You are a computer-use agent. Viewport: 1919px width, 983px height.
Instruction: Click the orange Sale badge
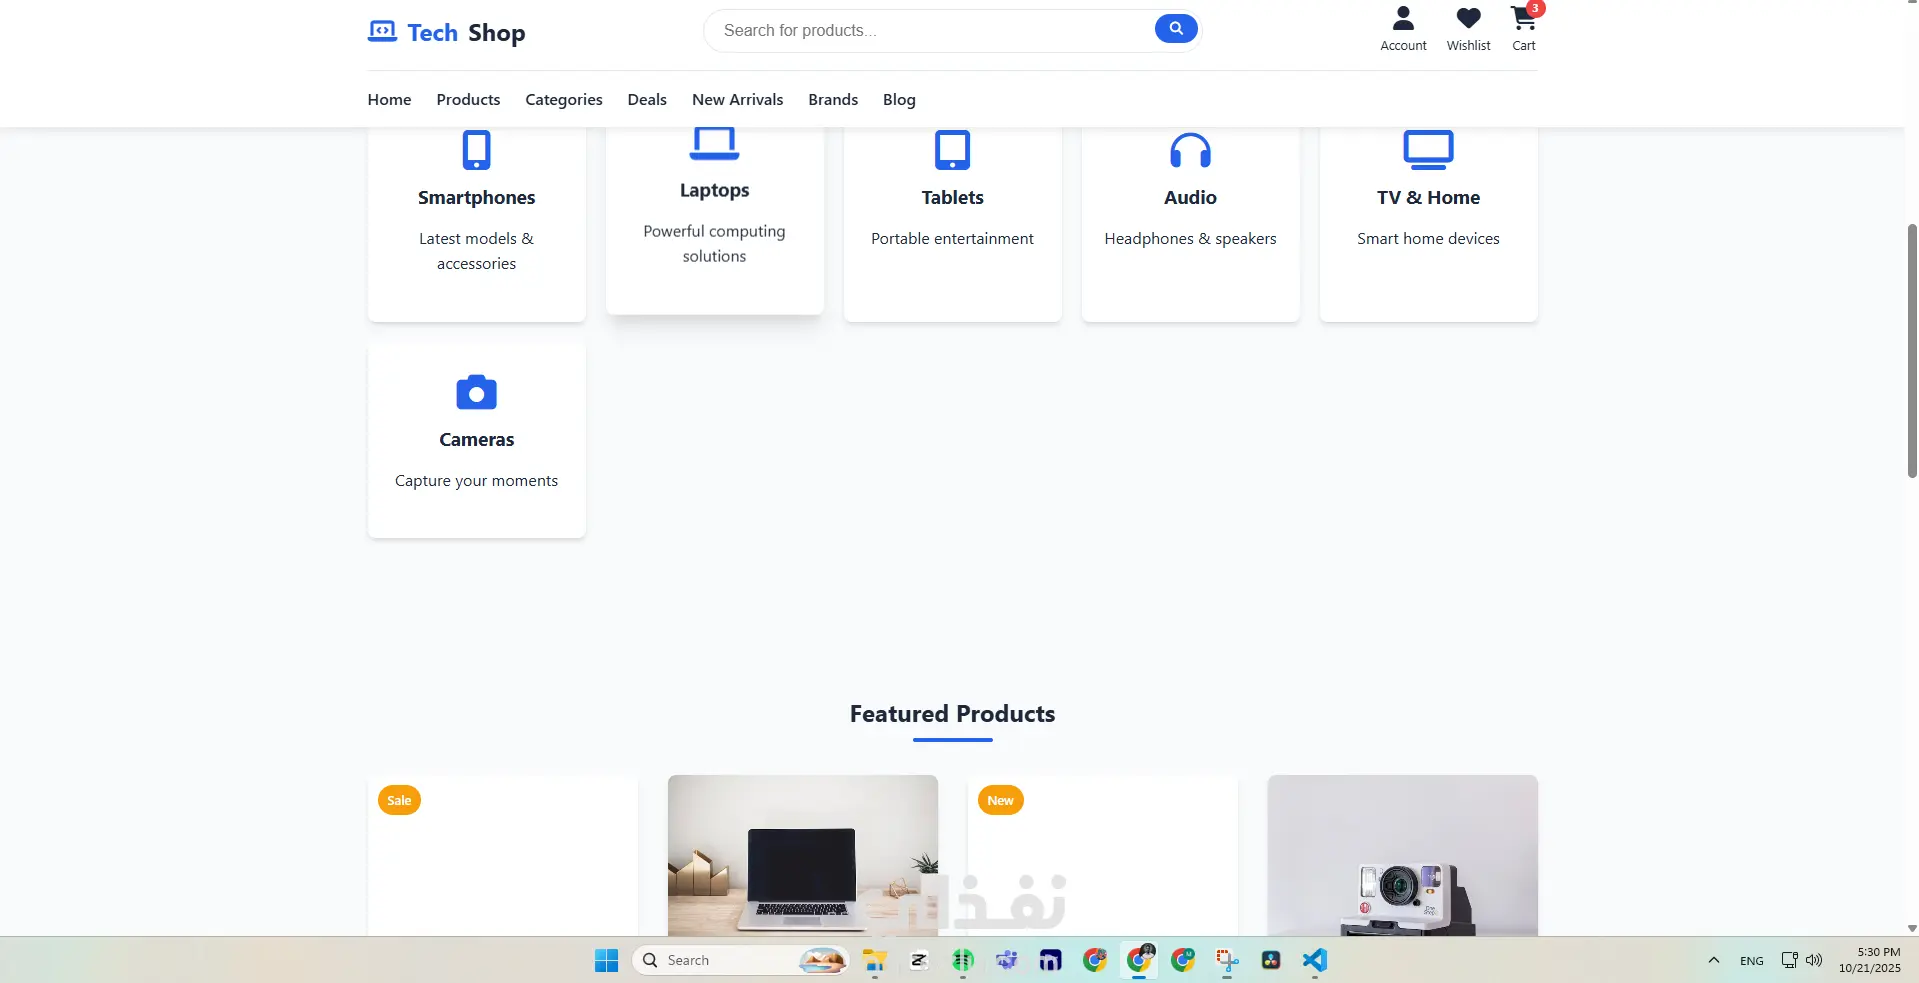tap(399, 800)
